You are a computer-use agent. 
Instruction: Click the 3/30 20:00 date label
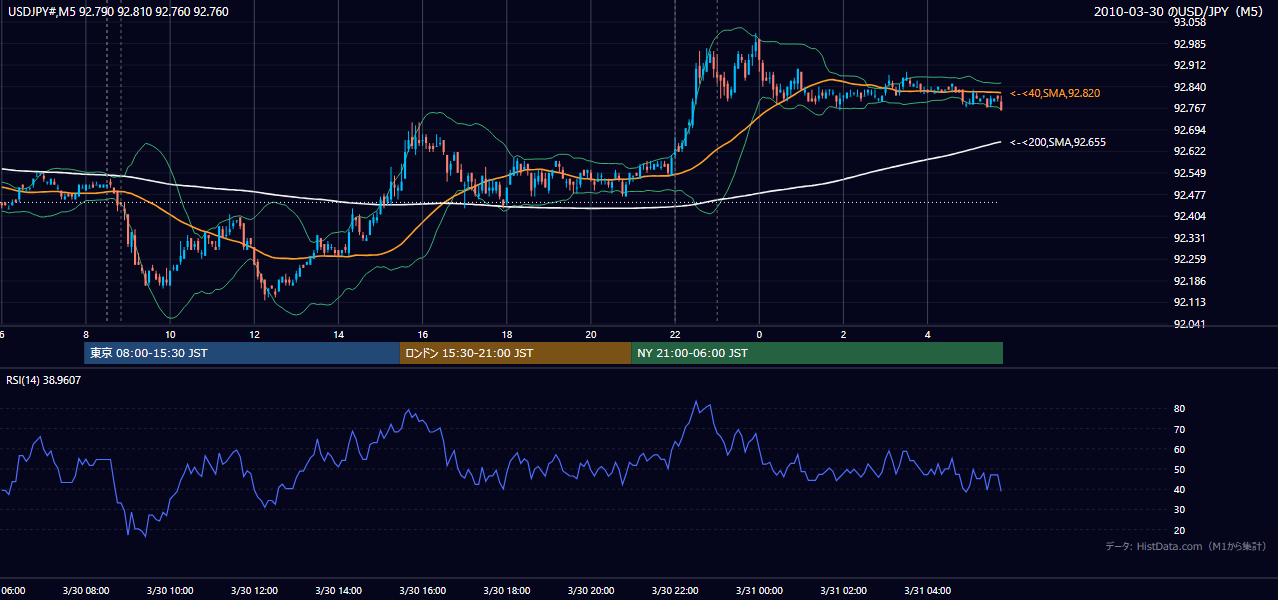pyautogui.click(x=590, y=590)
